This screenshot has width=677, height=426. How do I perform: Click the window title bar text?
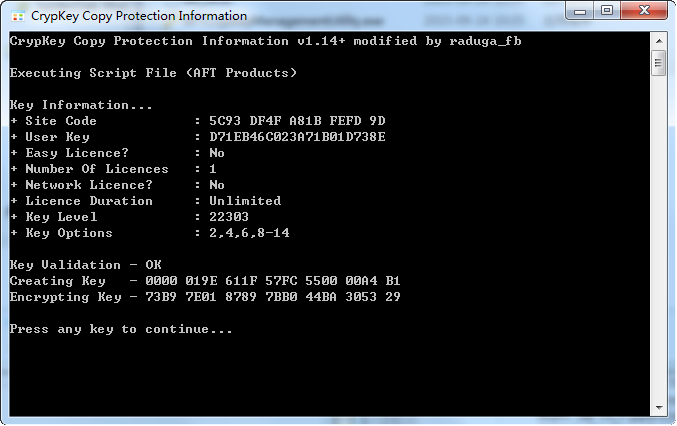[139, 16]
